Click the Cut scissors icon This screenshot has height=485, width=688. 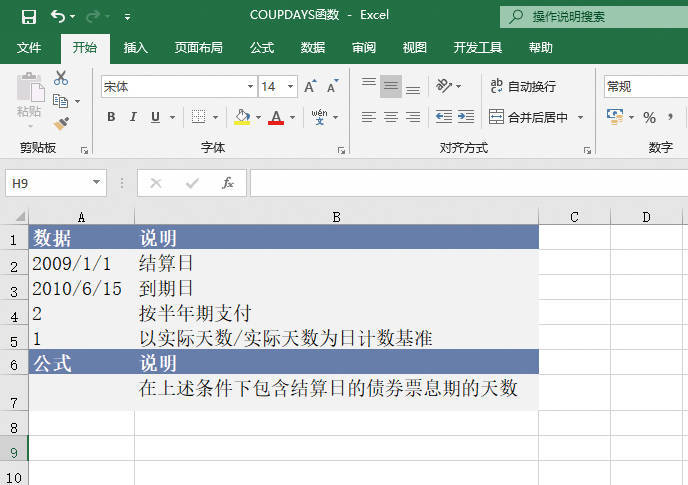coord(61,78)
